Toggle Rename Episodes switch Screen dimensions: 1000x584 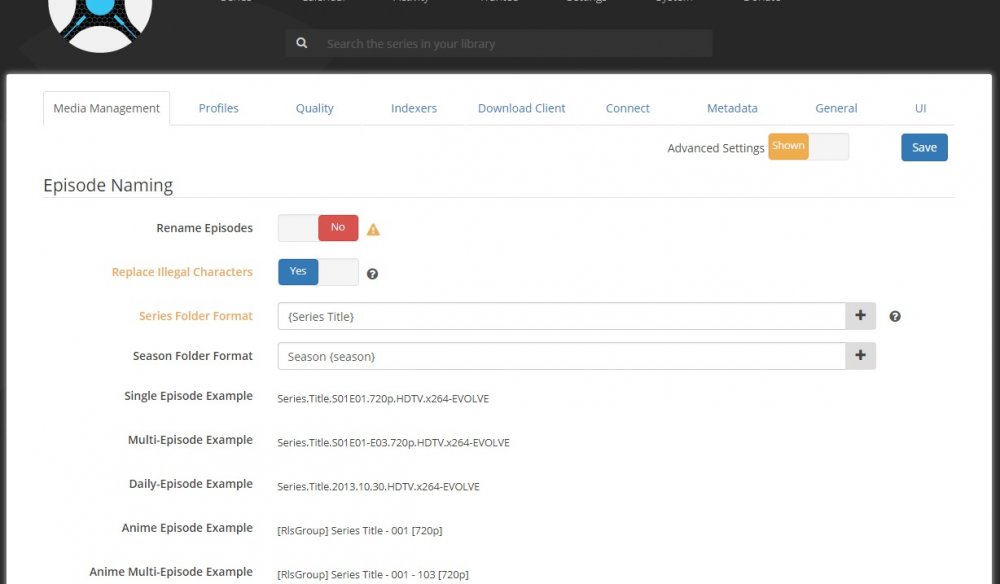pos(318,228)
